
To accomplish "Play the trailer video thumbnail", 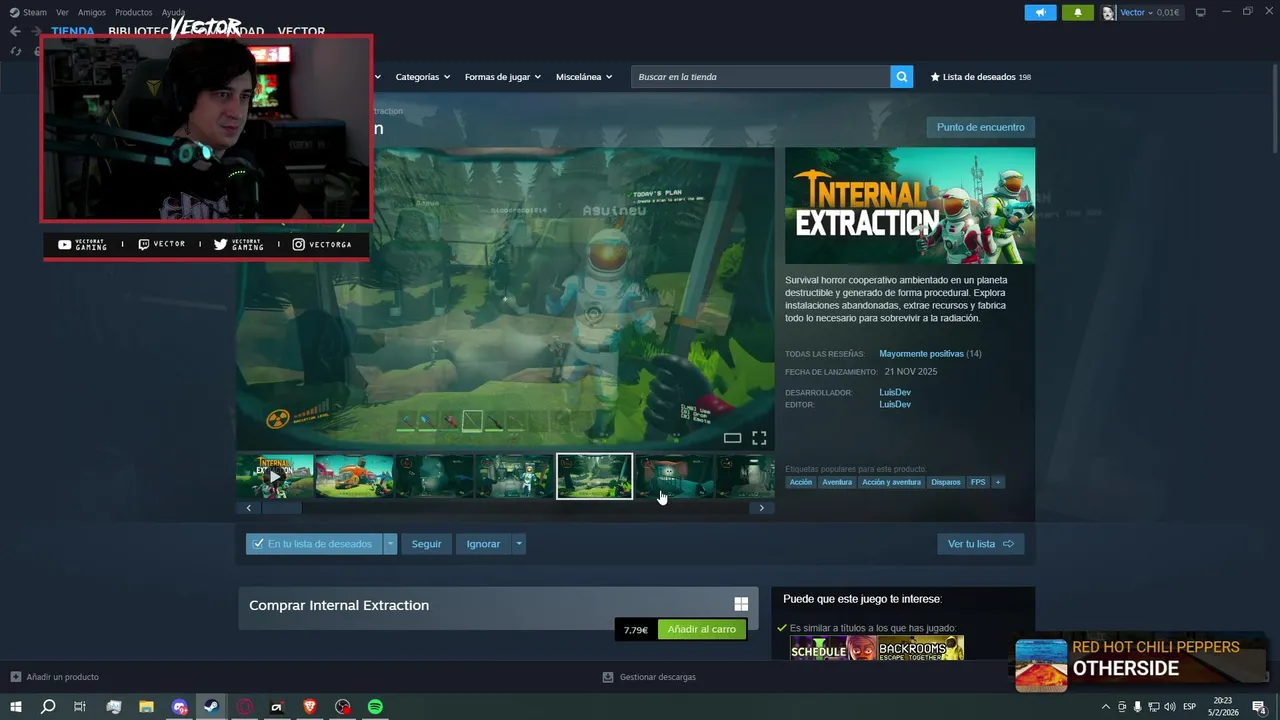I will click(x=274, y=477).
